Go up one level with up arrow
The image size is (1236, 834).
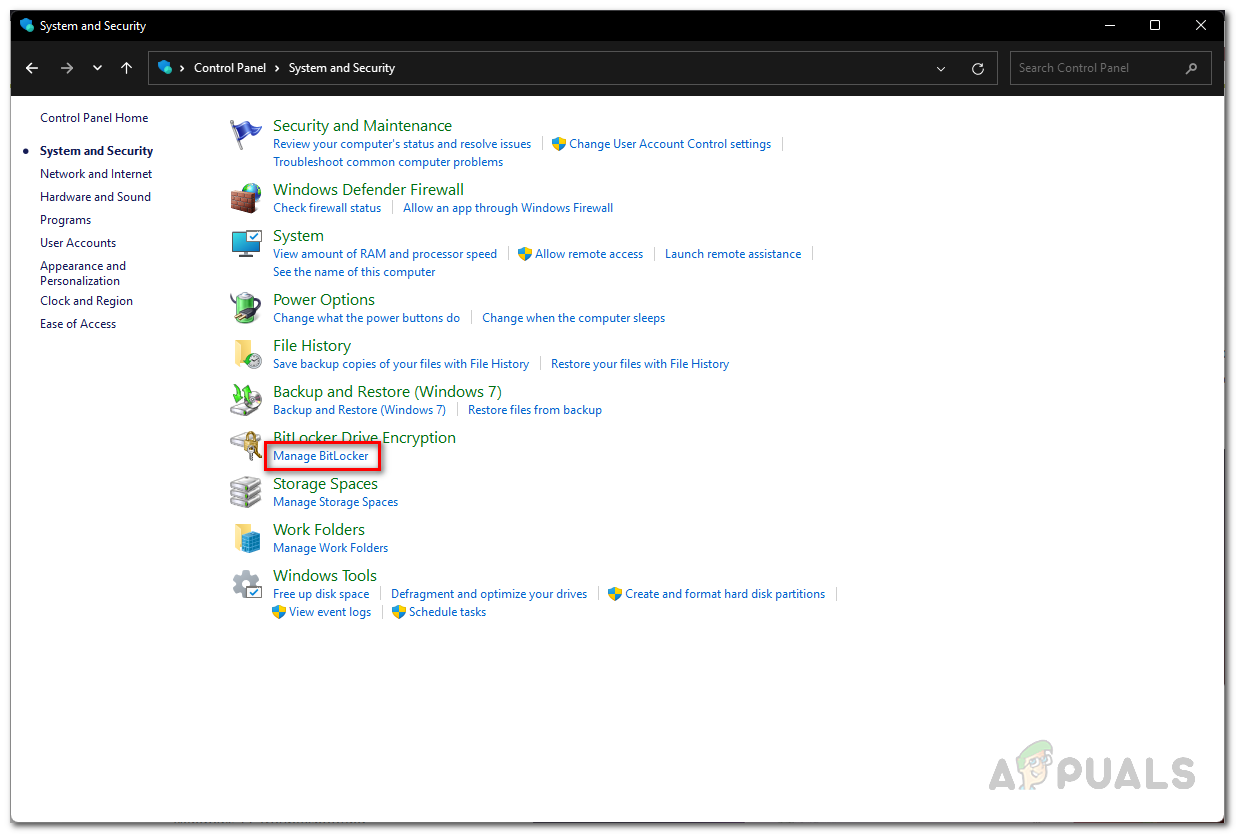[126, 68]
